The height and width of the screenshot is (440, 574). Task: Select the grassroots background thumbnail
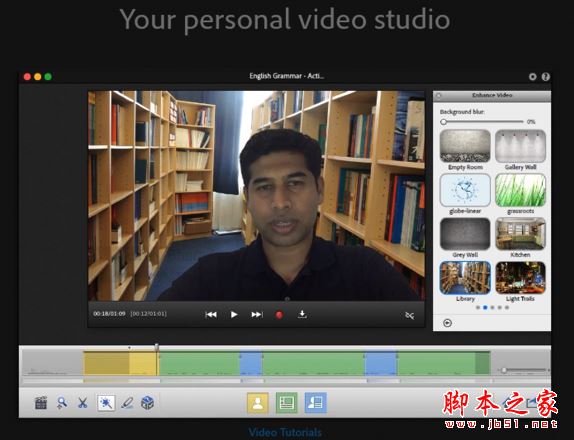520,190
